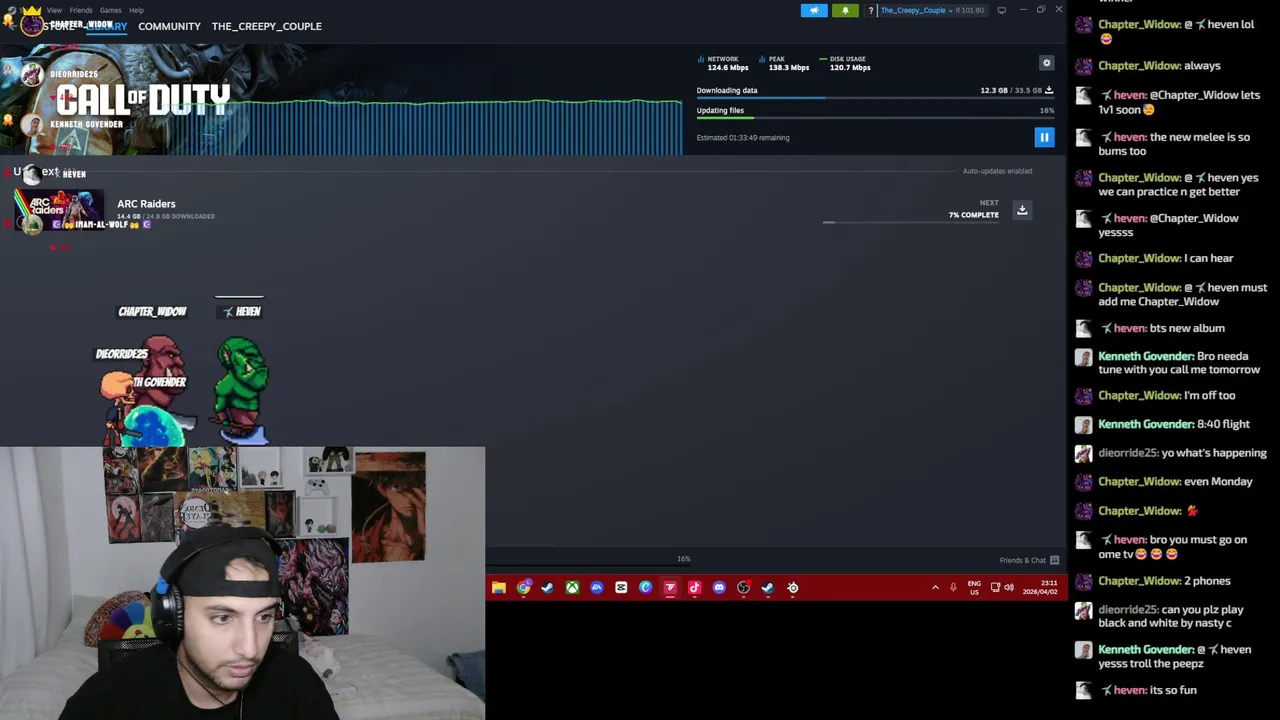Screen dimensions: 1280x720
Task: Click Estimated 01:33:49 remaining text
Action: coord(743,138)
